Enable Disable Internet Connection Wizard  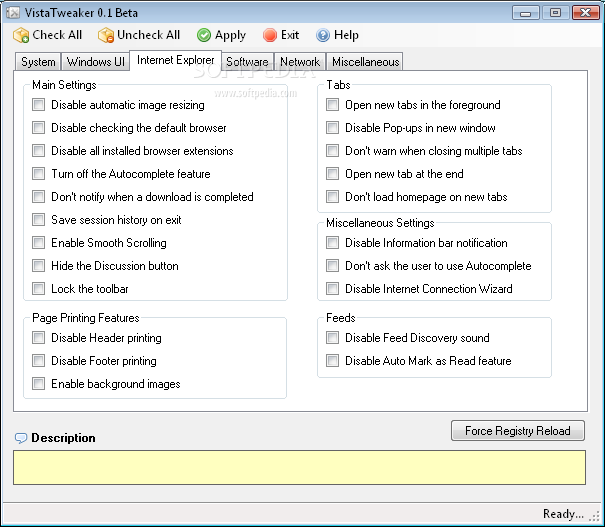pos(332,289)
